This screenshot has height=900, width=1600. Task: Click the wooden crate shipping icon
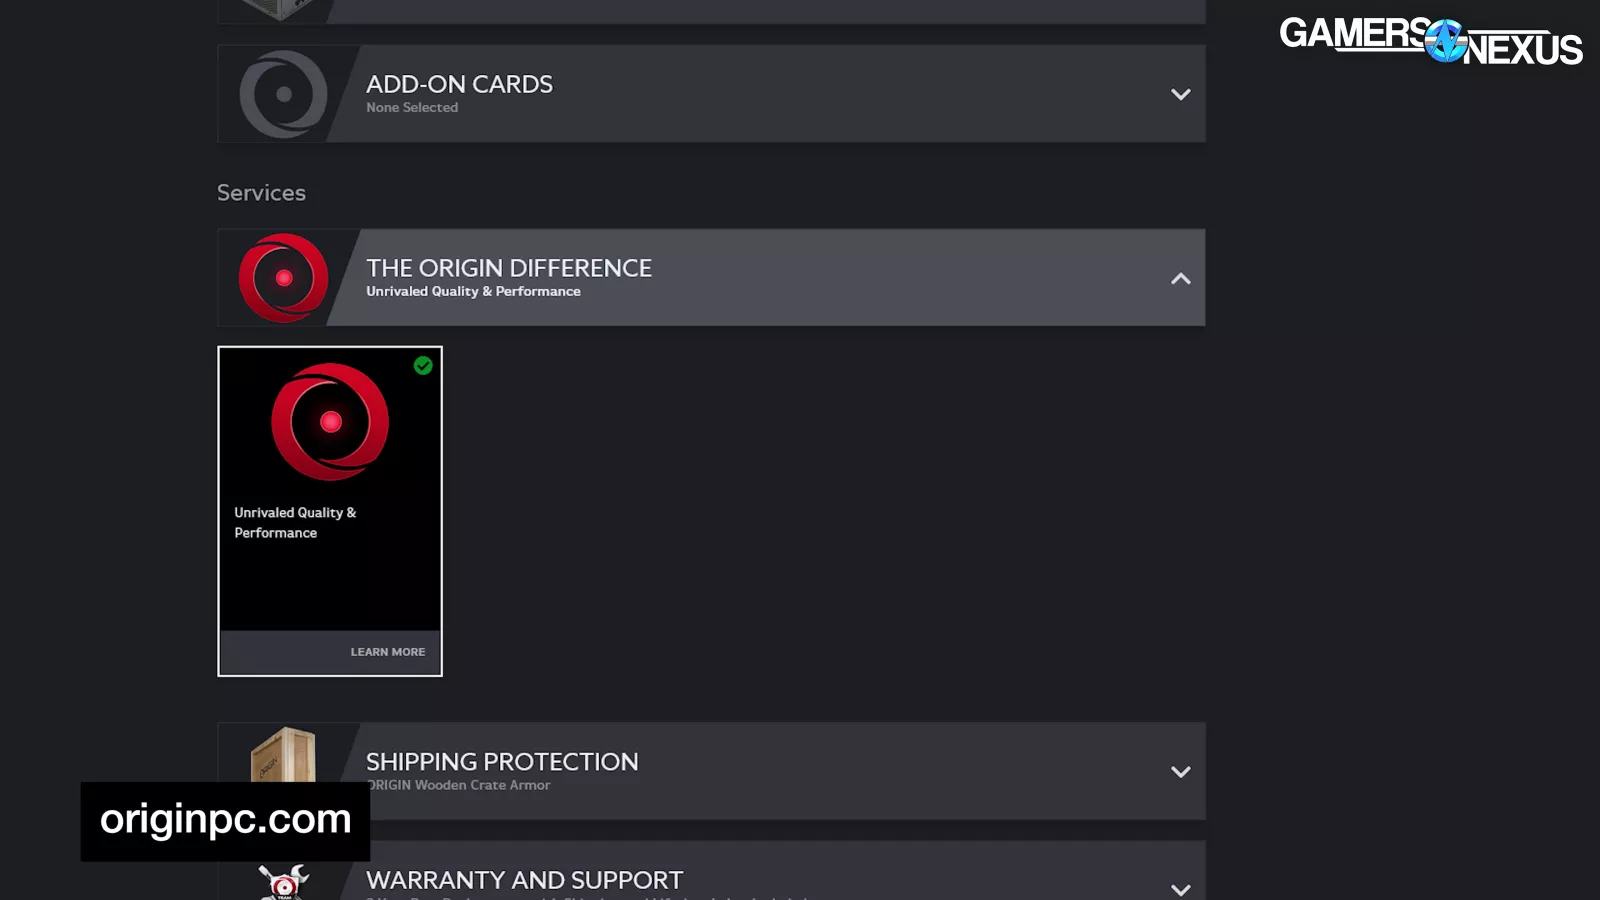tap(283, 755)
